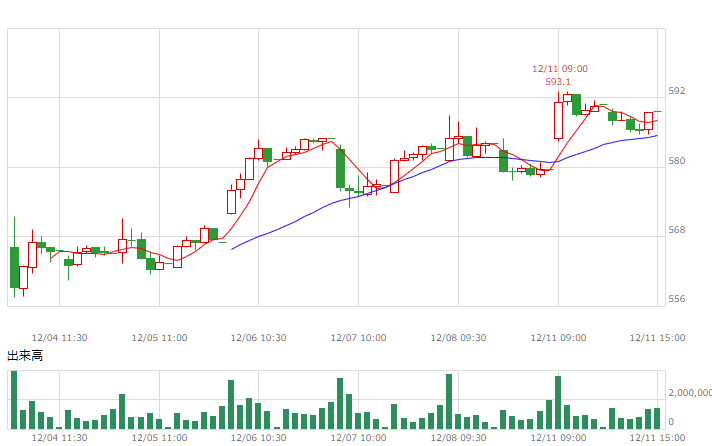
Task: Click 12/07 10:00 label under price chart
Action: click(358, 338)
